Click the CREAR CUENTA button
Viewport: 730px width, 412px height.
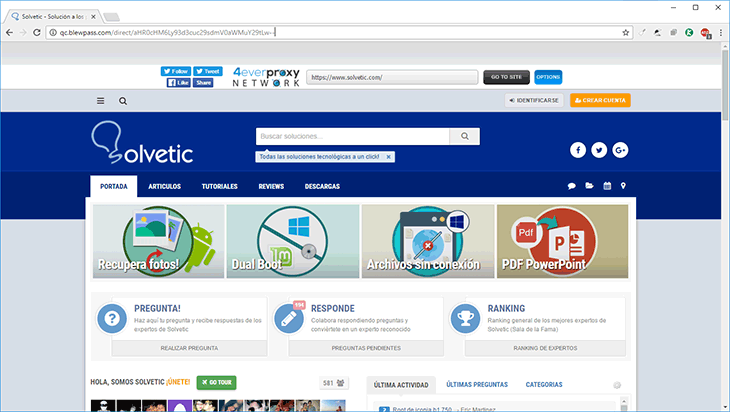(x=600, y=100)
